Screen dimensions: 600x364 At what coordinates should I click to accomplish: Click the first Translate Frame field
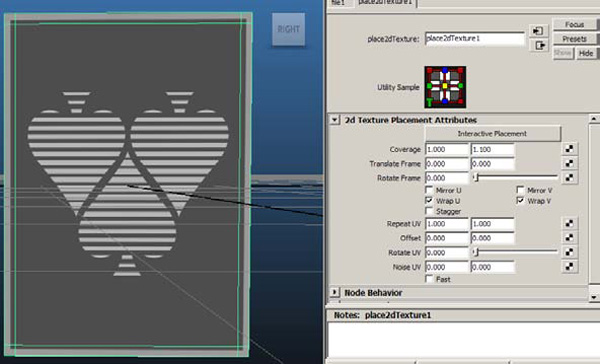click(447, 164)
